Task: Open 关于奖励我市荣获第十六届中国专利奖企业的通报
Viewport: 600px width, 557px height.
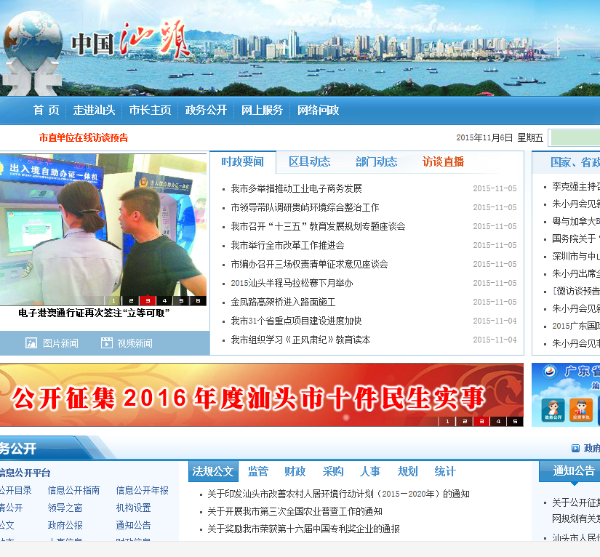Action: (x=303, y=529)
